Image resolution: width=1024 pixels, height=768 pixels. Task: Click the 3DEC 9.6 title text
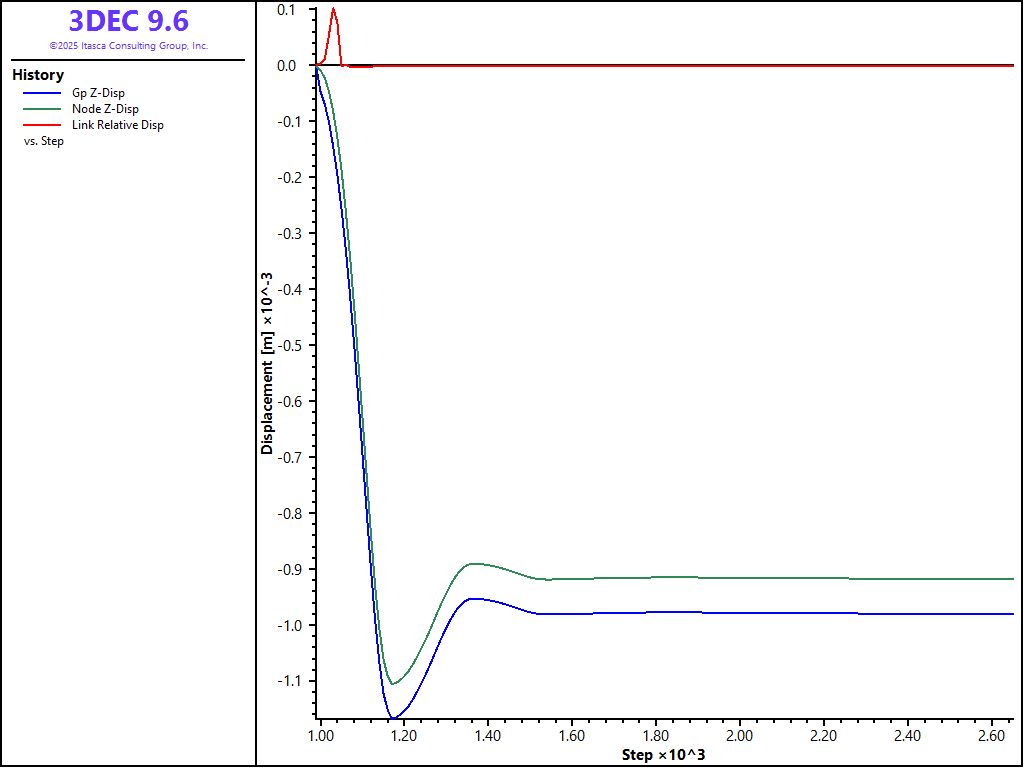point(128,20)
